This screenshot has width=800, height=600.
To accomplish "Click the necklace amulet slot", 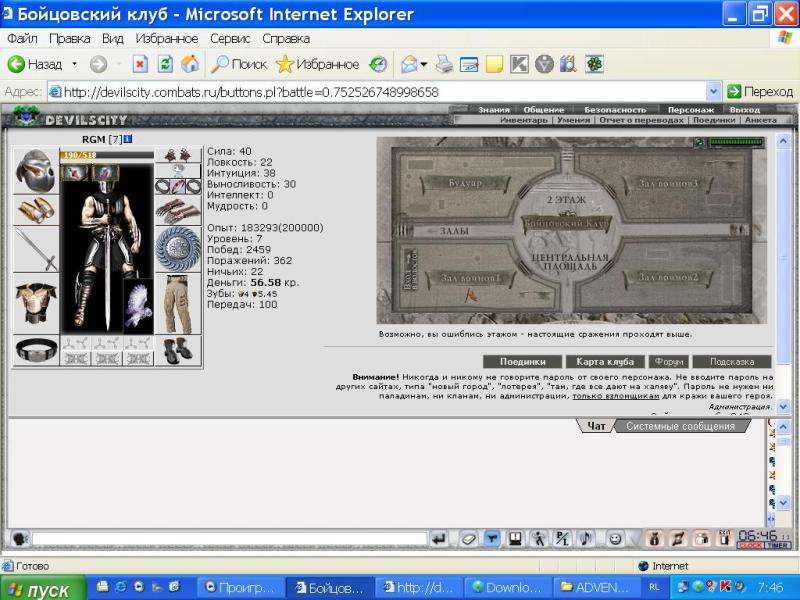I will point(178,170).
